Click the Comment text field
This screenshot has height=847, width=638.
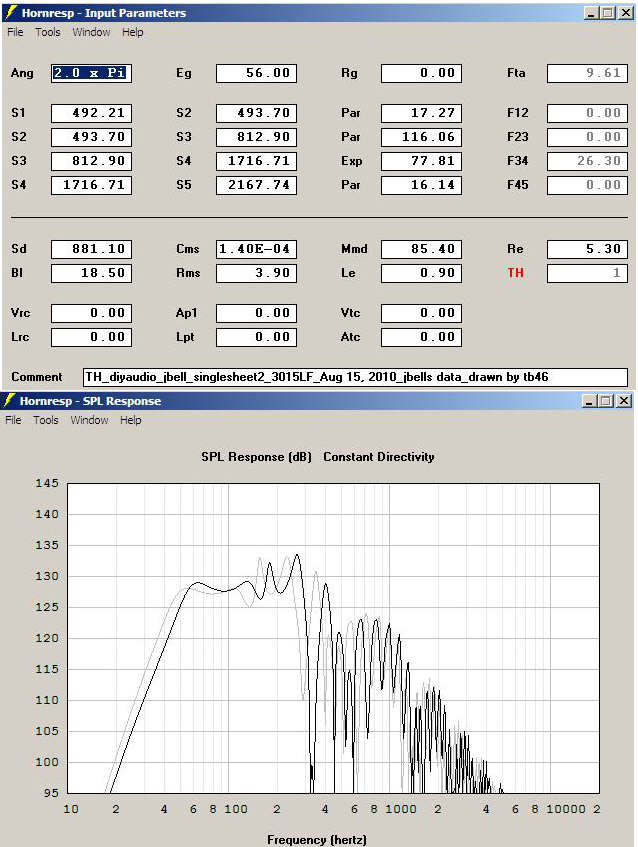(355, 377)
